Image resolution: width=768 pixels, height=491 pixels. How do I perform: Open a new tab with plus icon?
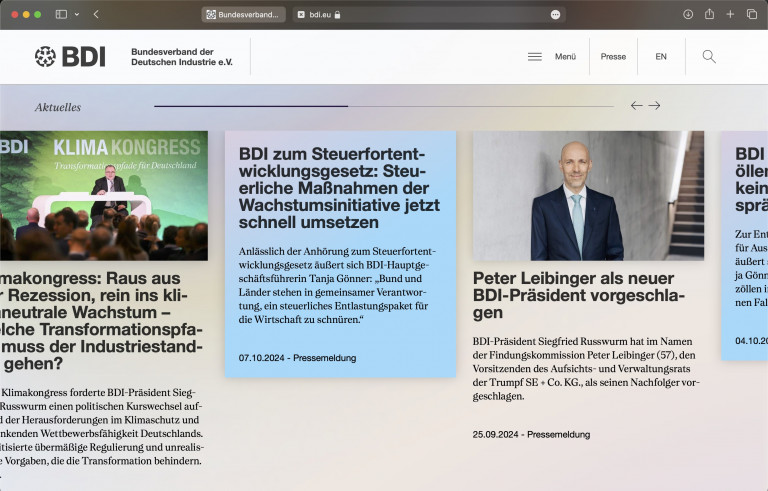730,15
